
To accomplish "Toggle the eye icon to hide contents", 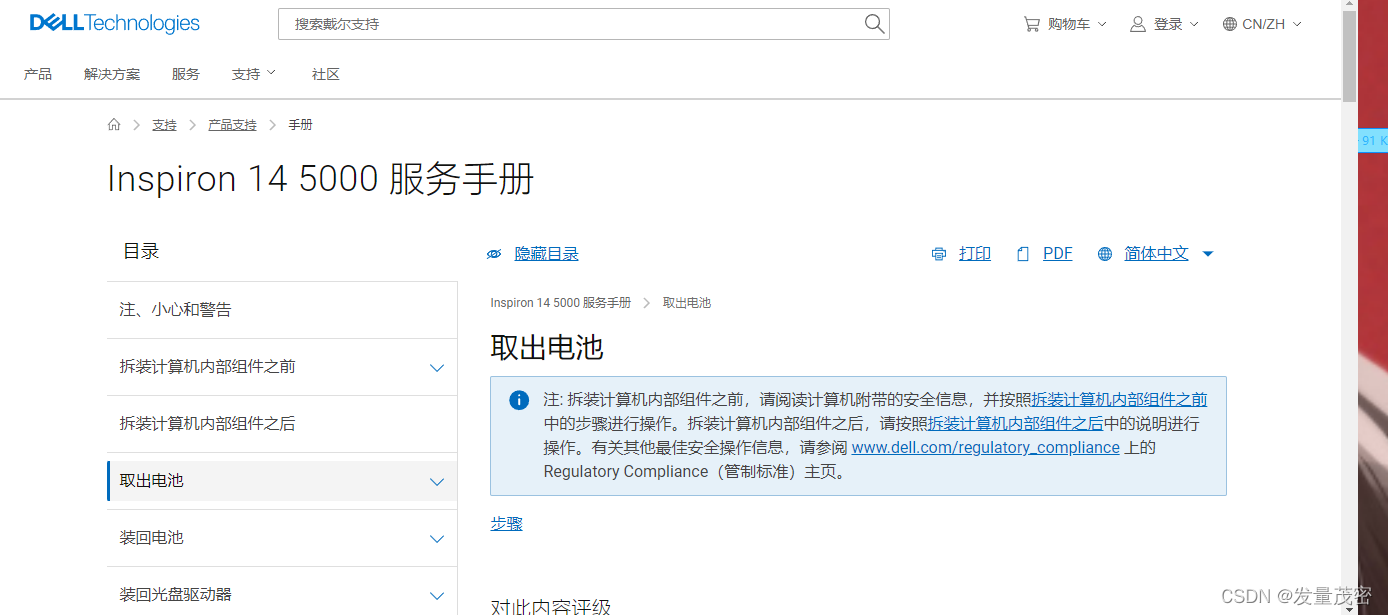I will click(x=494, y=254).
